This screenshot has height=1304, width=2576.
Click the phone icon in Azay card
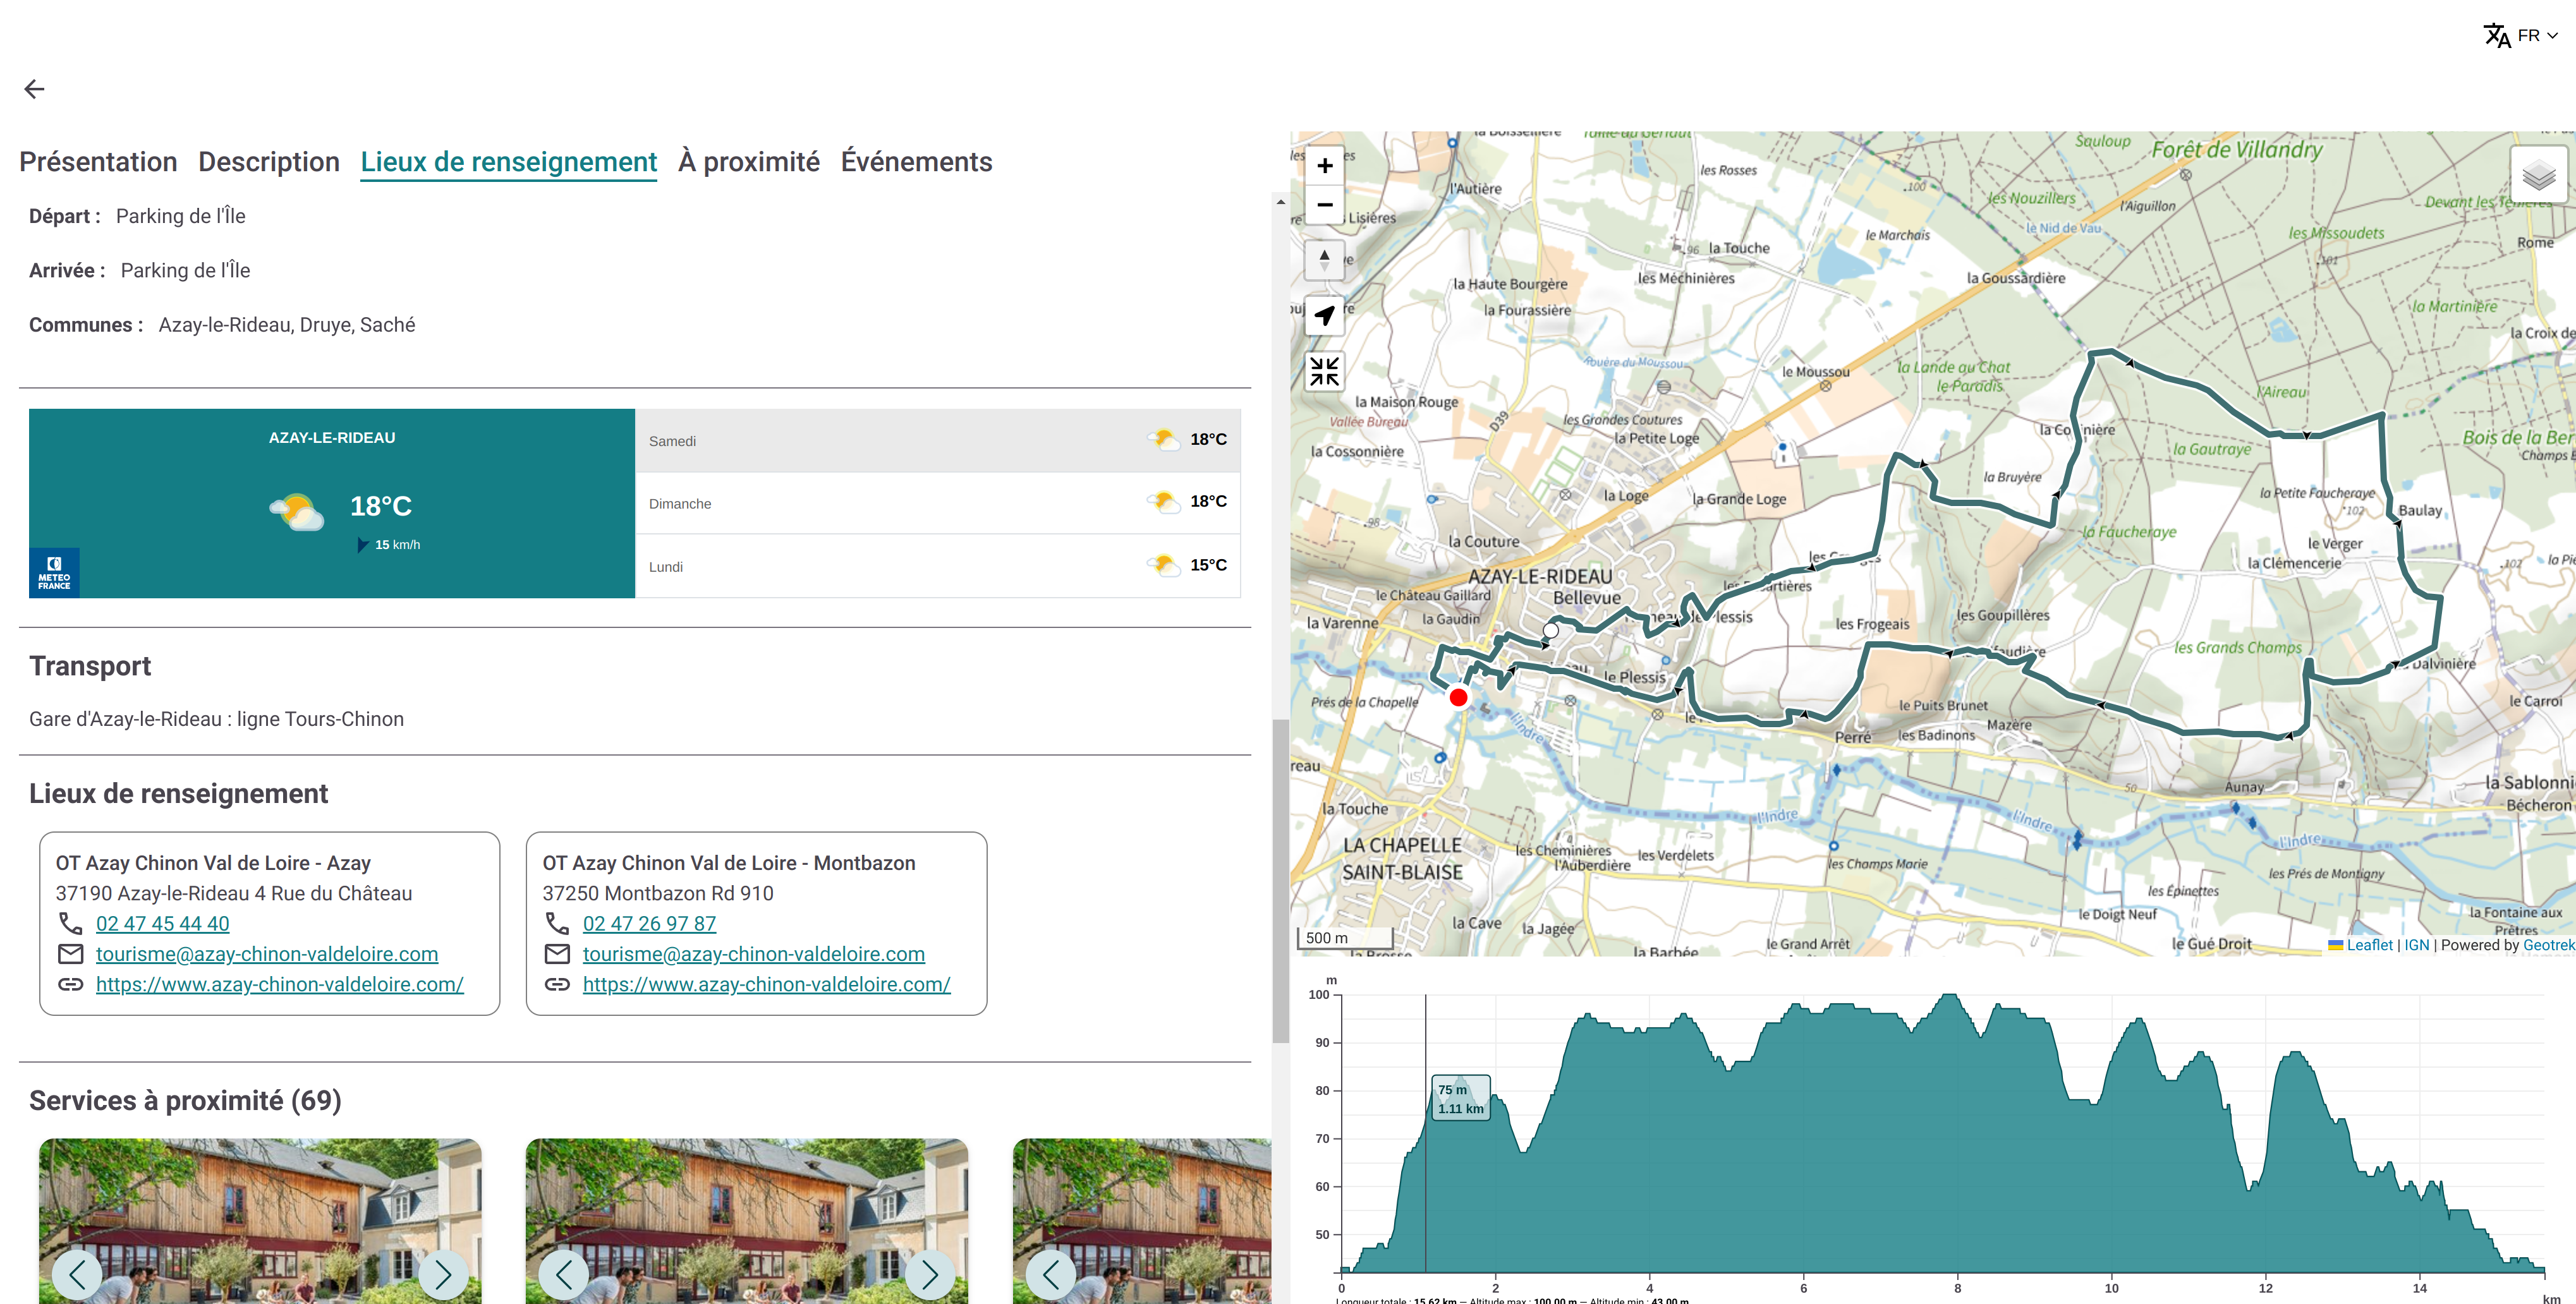[71, 923]
